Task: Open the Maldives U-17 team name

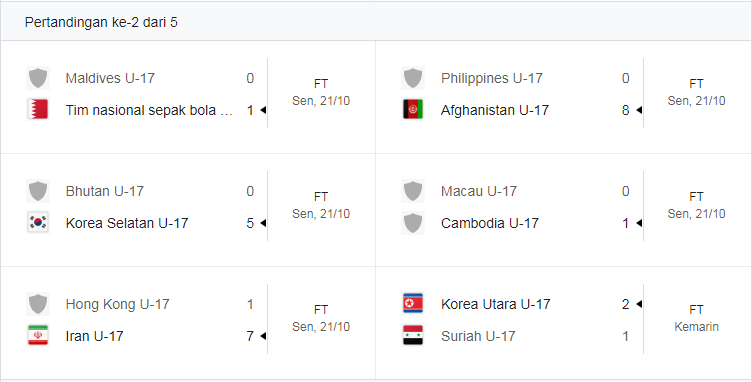Action: click(110, 78)
